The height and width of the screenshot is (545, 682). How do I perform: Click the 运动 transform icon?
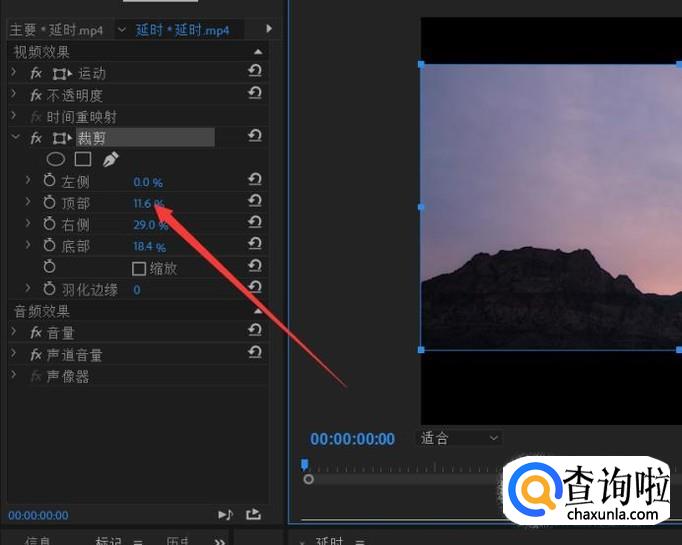click(62, 74)
